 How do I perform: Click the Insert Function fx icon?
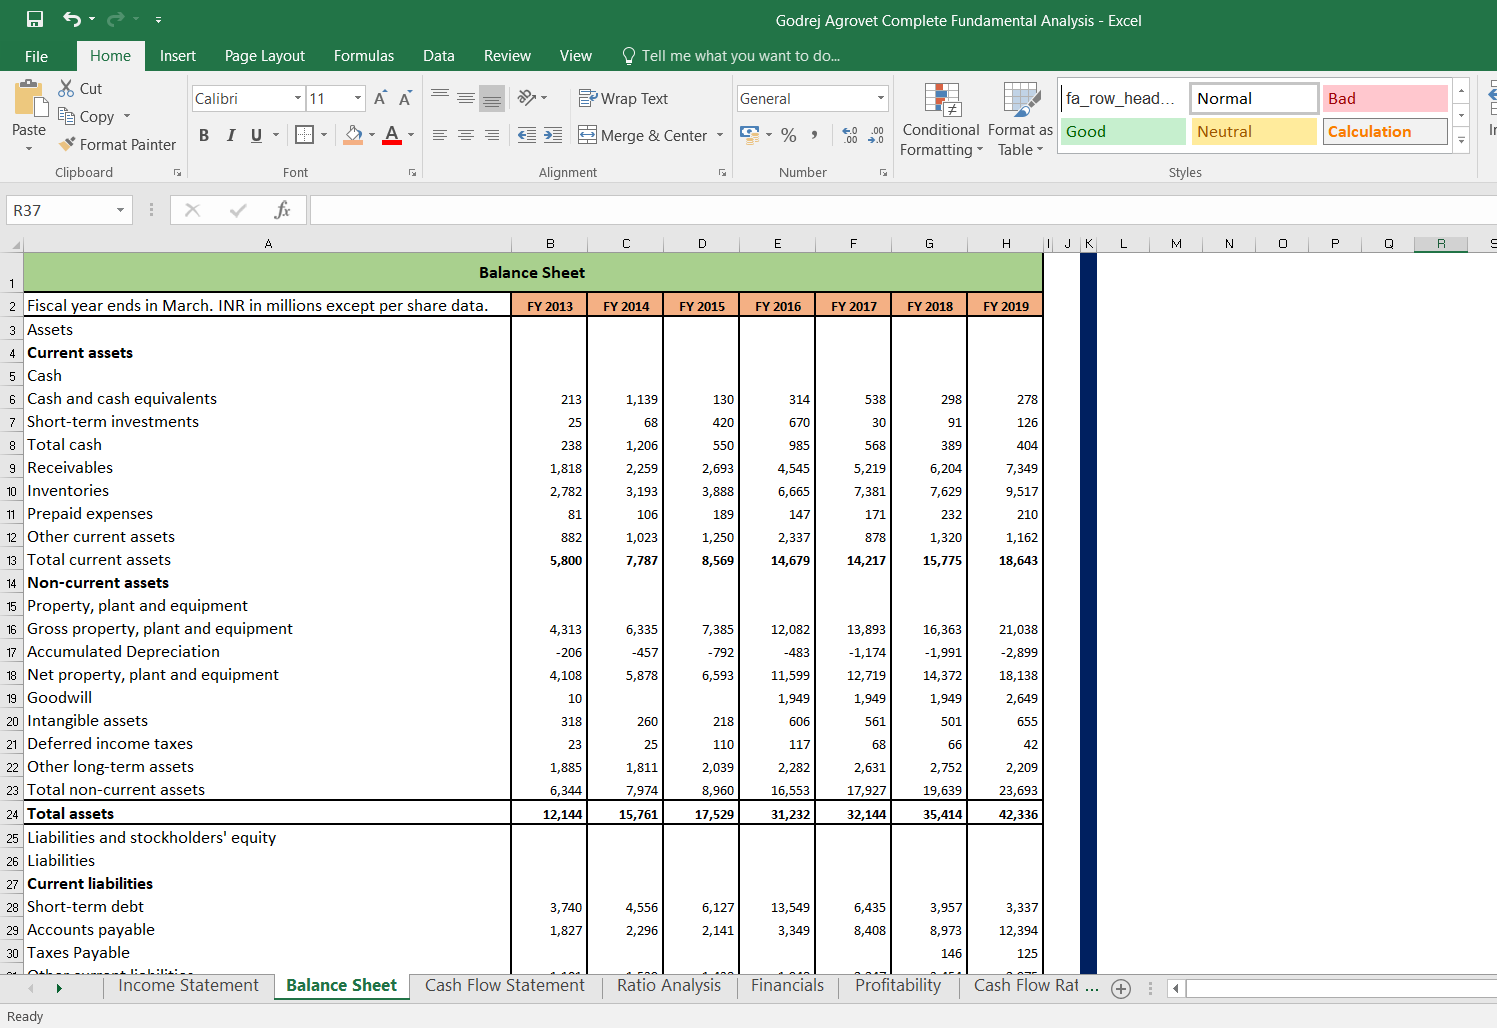(x=282, y=210)
